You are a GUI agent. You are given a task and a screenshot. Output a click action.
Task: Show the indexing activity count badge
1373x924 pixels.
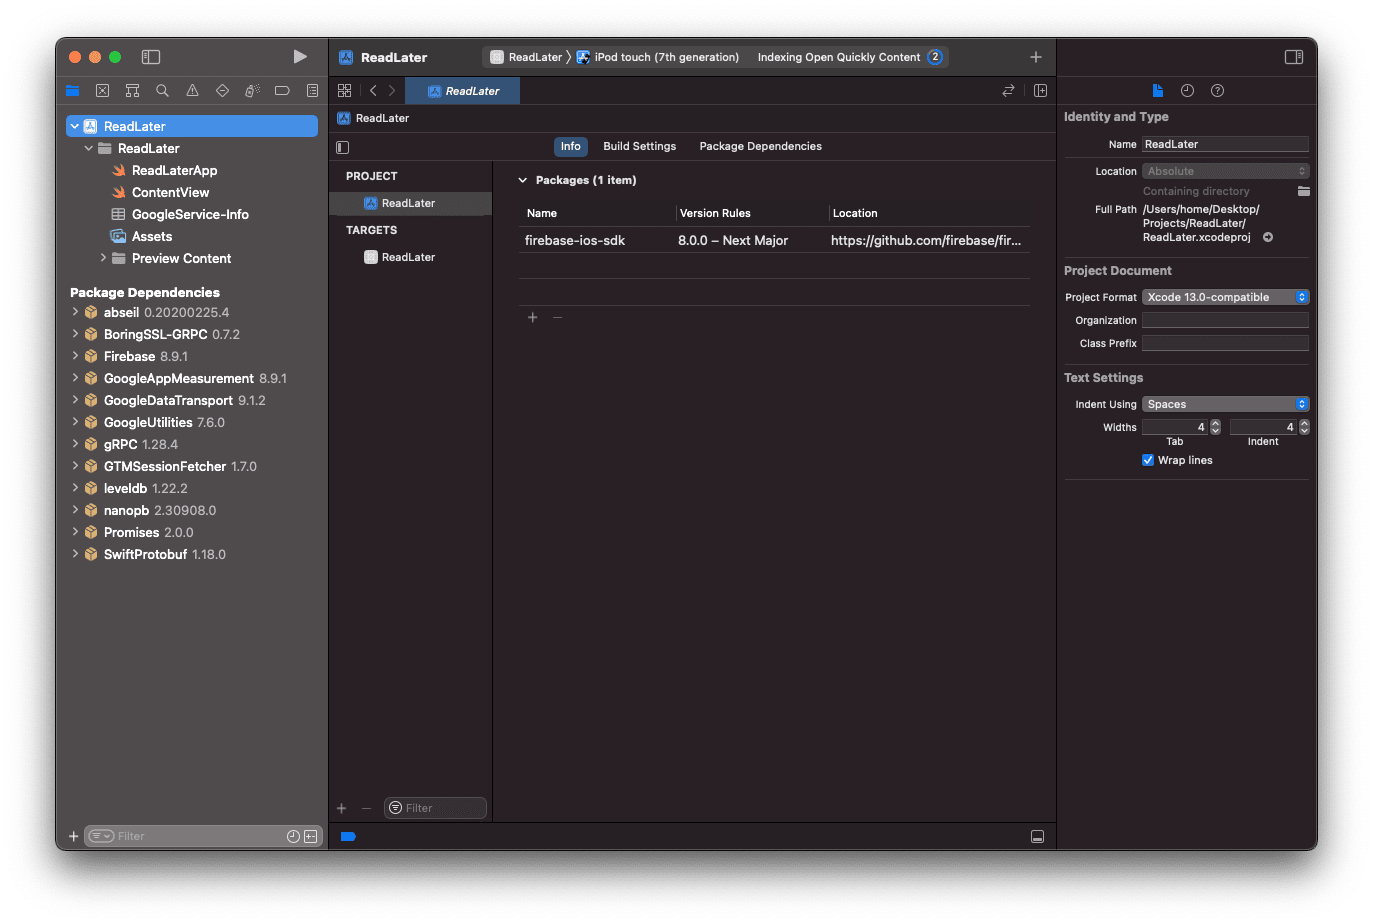[x=935, y=57]
